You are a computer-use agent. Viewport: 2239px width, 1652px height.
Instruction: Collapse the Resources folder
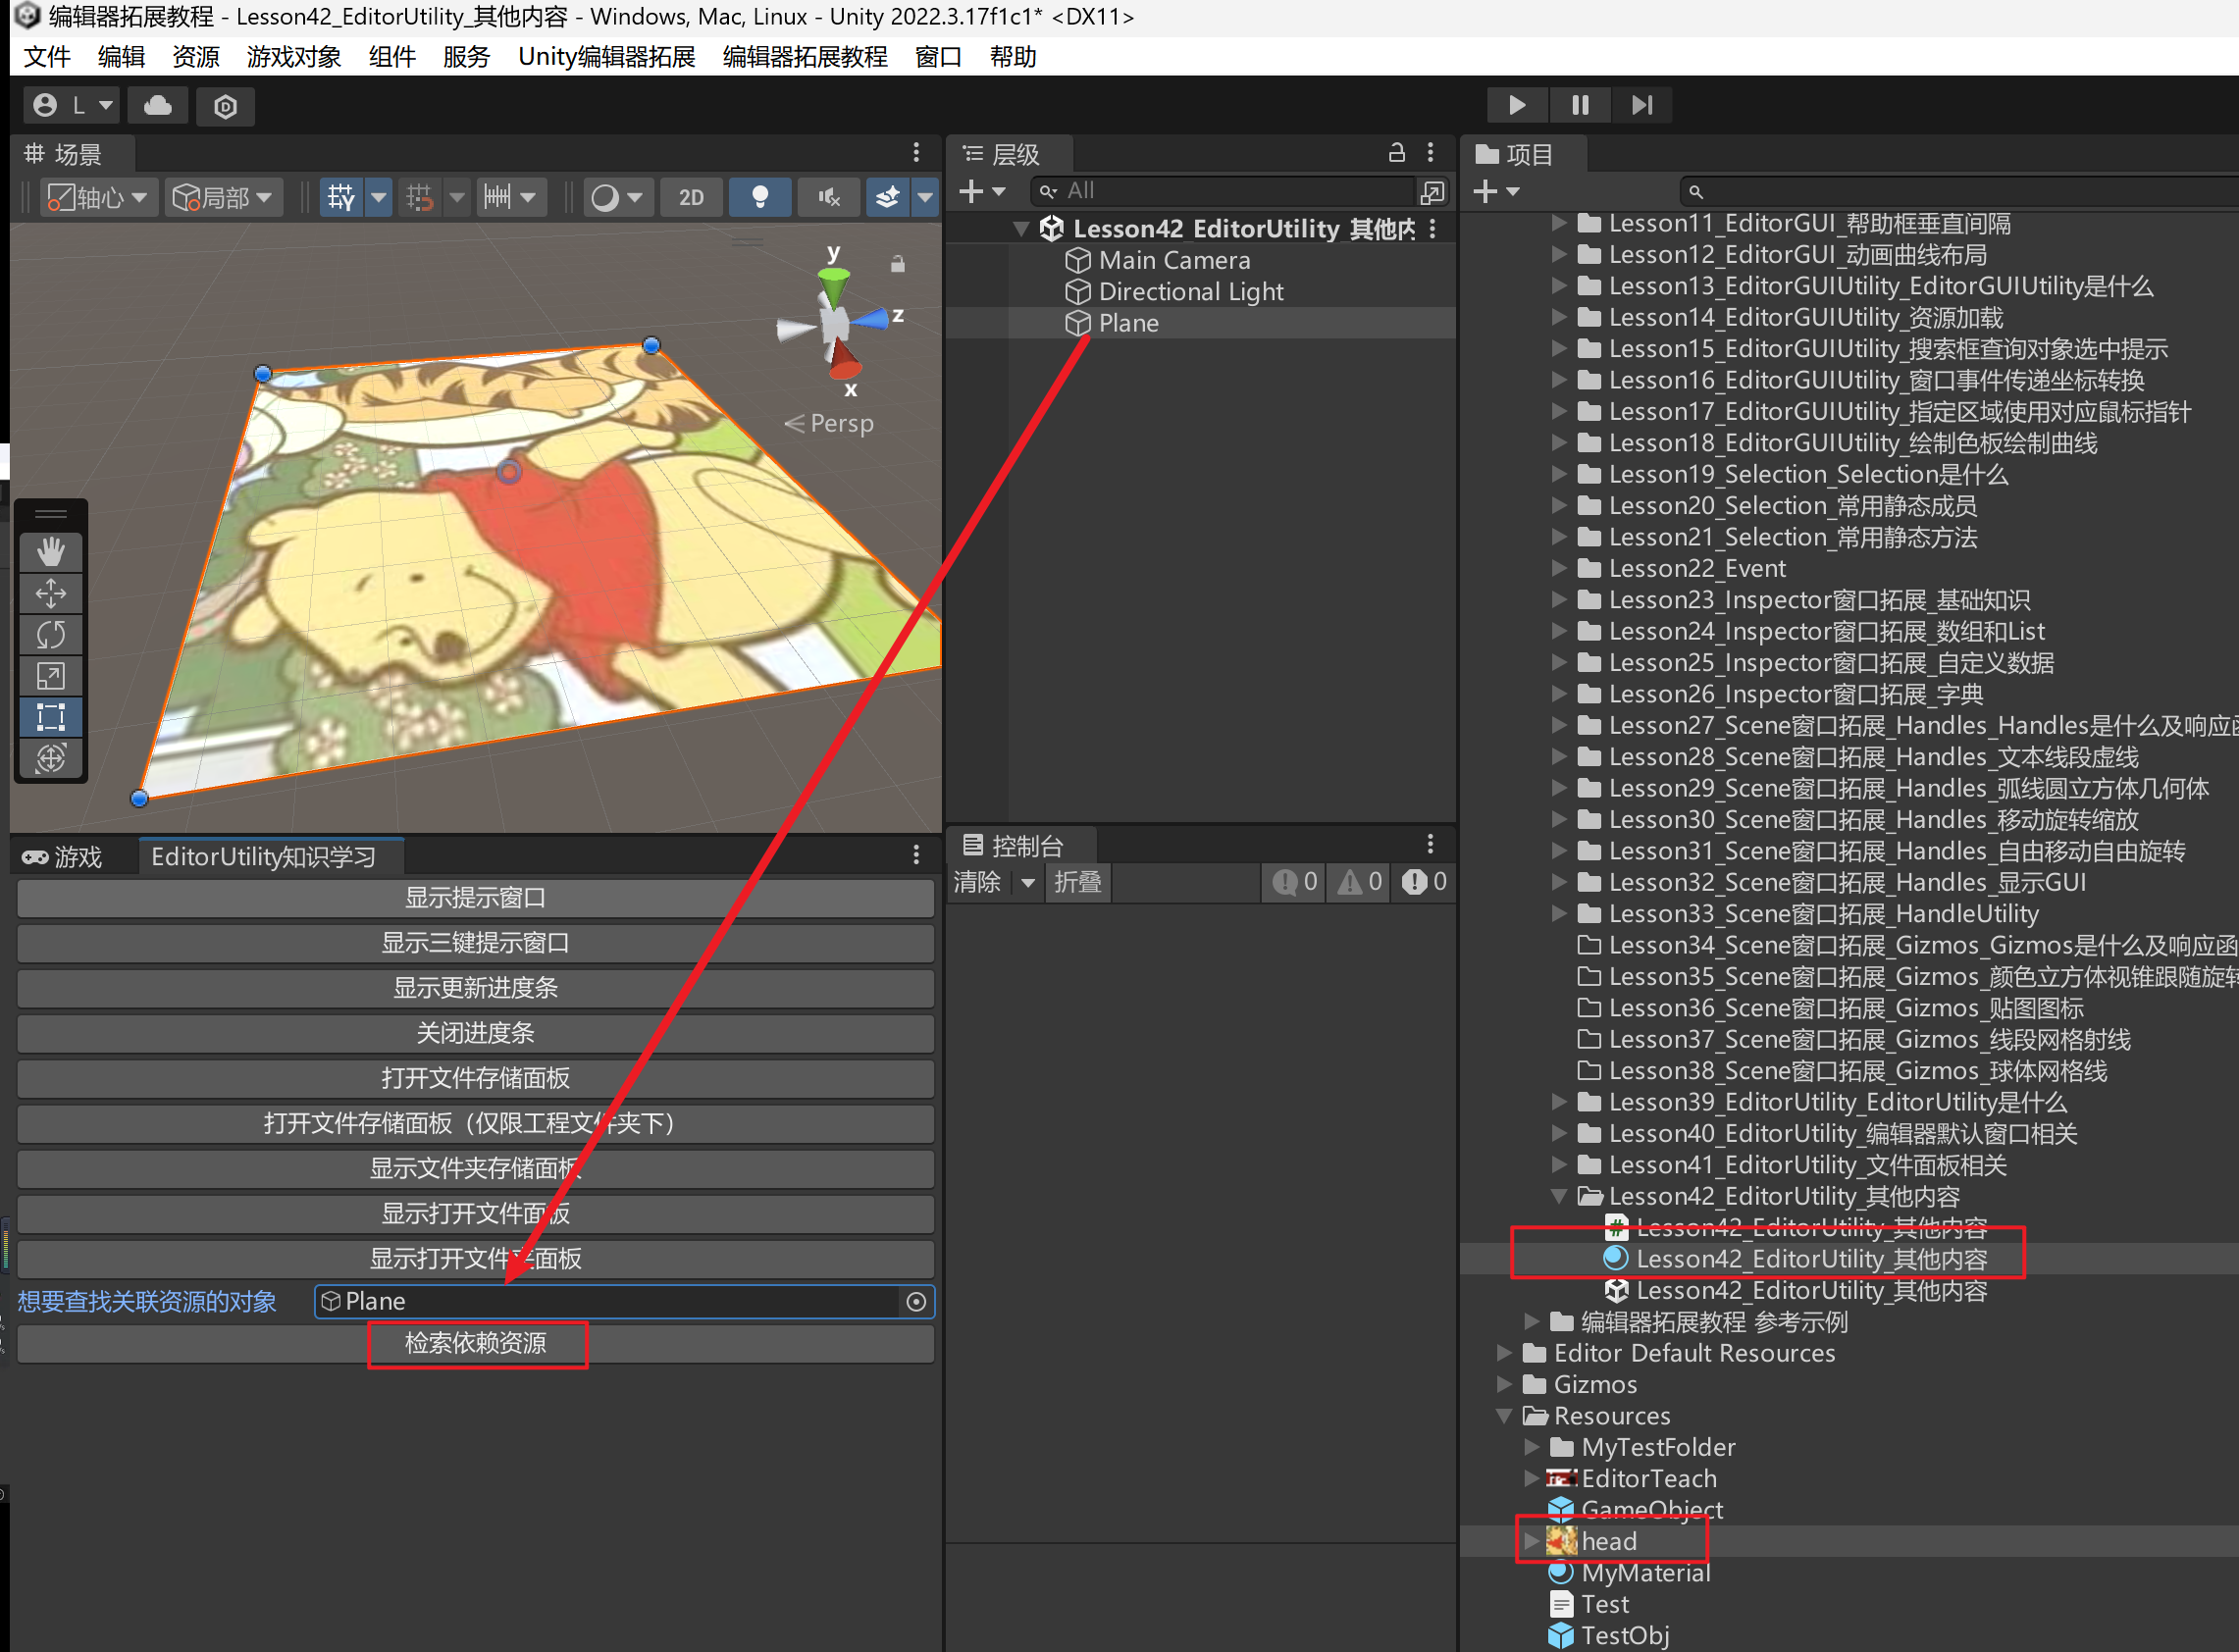pos(1503,1416)
